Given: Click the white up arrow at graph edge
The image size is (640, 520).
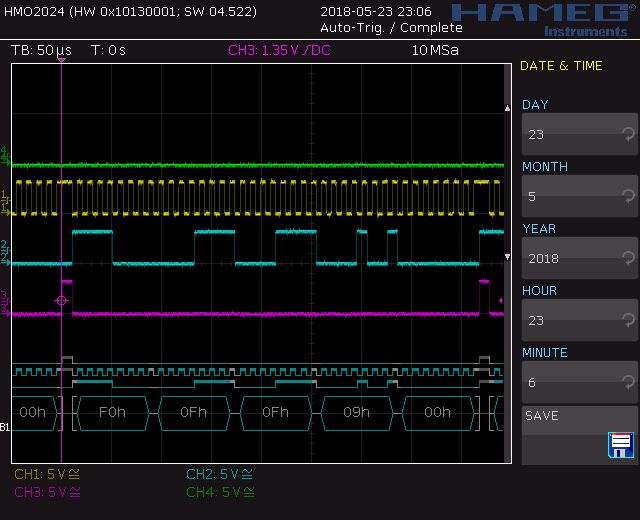Looking at the screenshot, I should coord(505,110).
